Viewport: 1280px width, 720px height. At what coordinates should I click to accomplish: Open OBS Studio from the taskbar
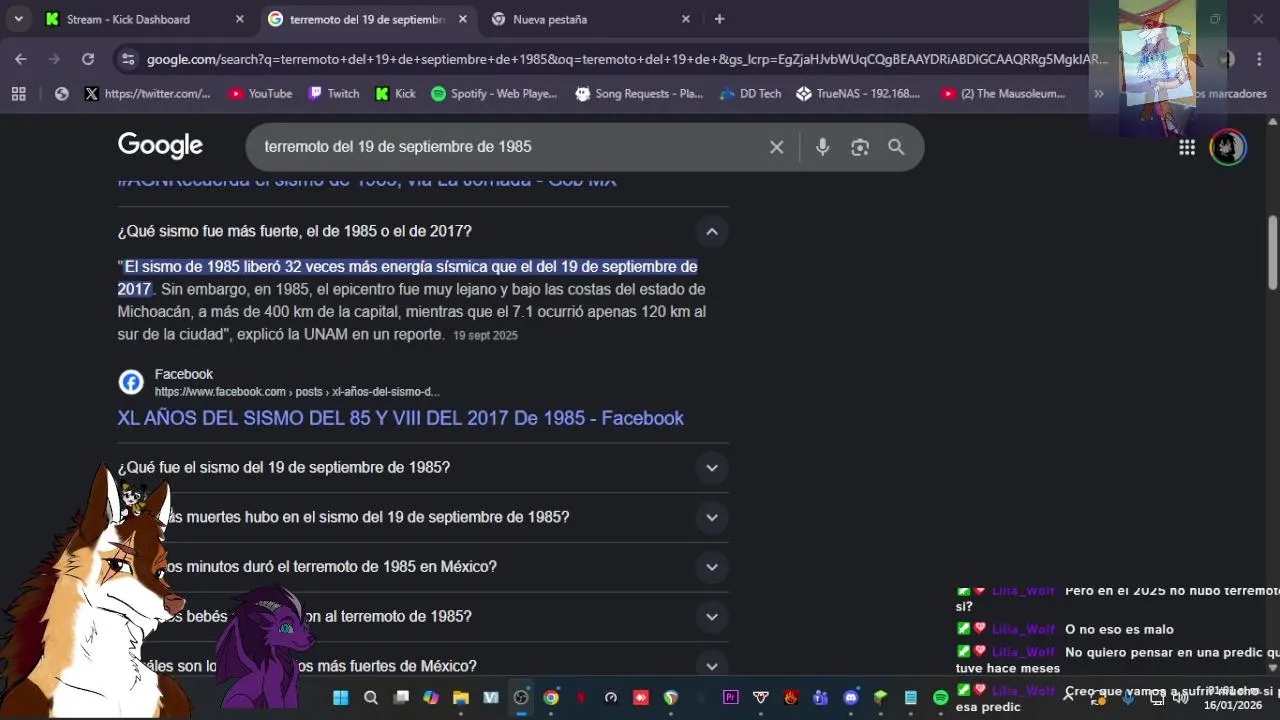(x=521, y=697)
